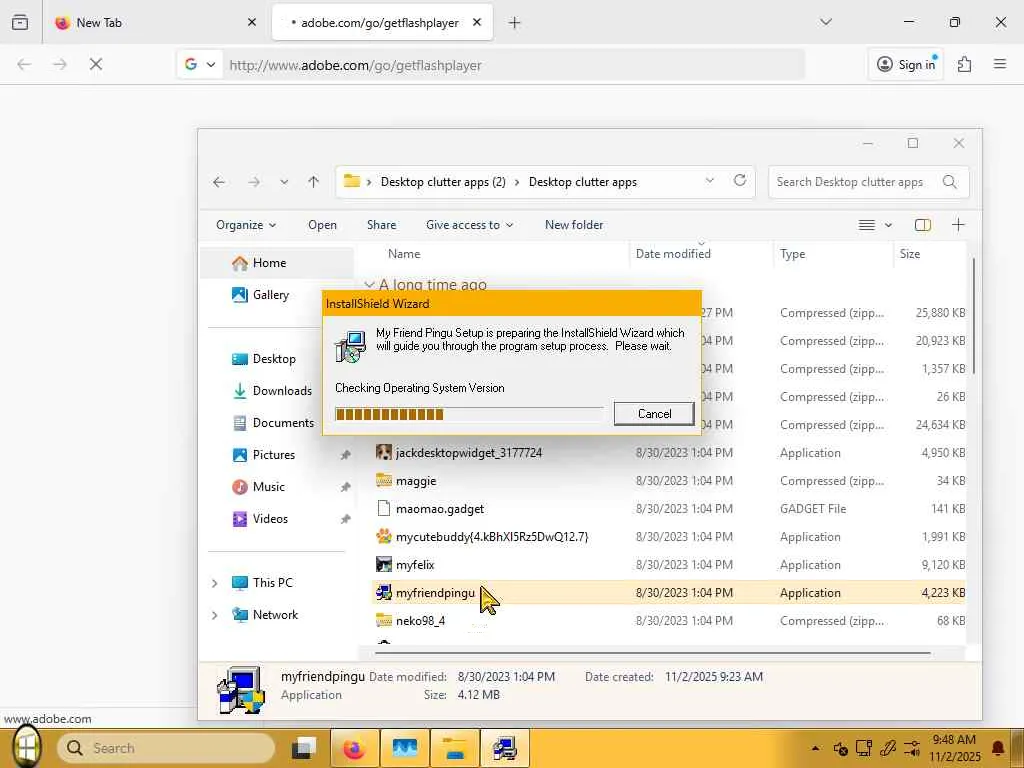Image resolution: width=1024 pixels, height=768 pixels.
Task: Stop loading the page
Action: pyautogui.click(x=96, y=64)
